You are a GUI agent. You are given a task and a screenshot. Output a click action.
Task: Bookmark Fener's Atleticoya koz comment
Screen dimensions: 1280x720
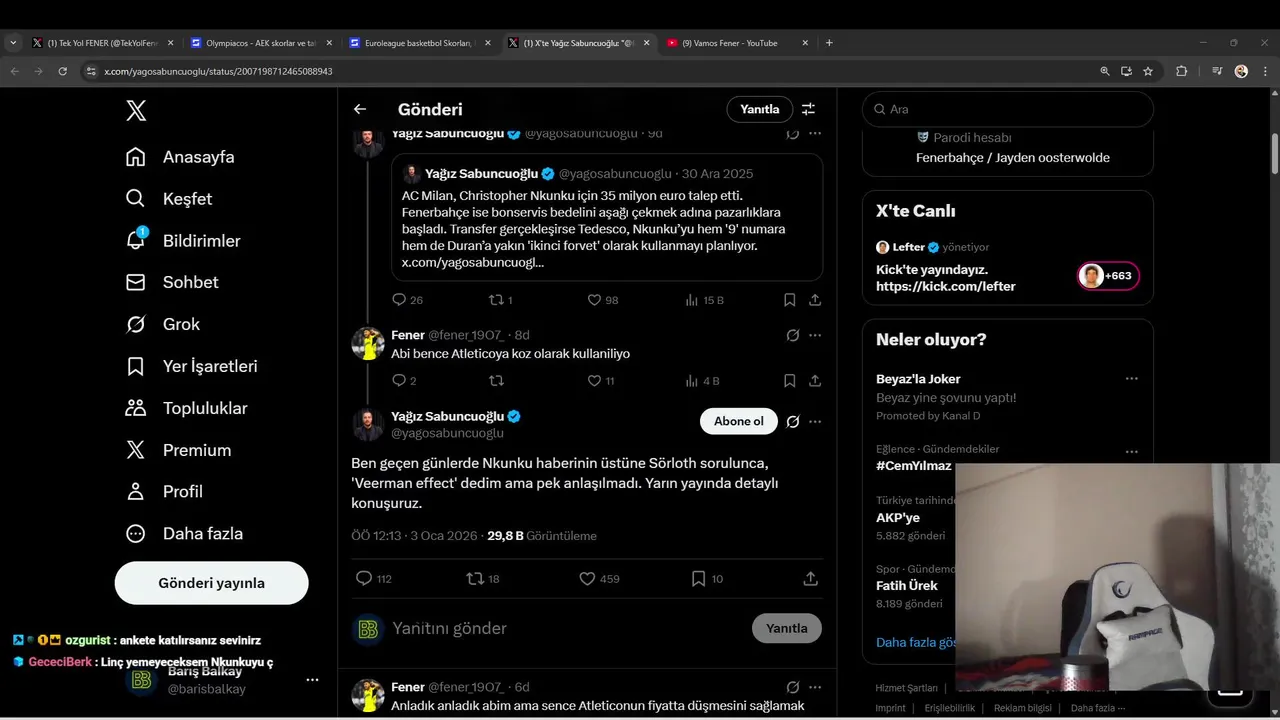(x=789, y=381)
